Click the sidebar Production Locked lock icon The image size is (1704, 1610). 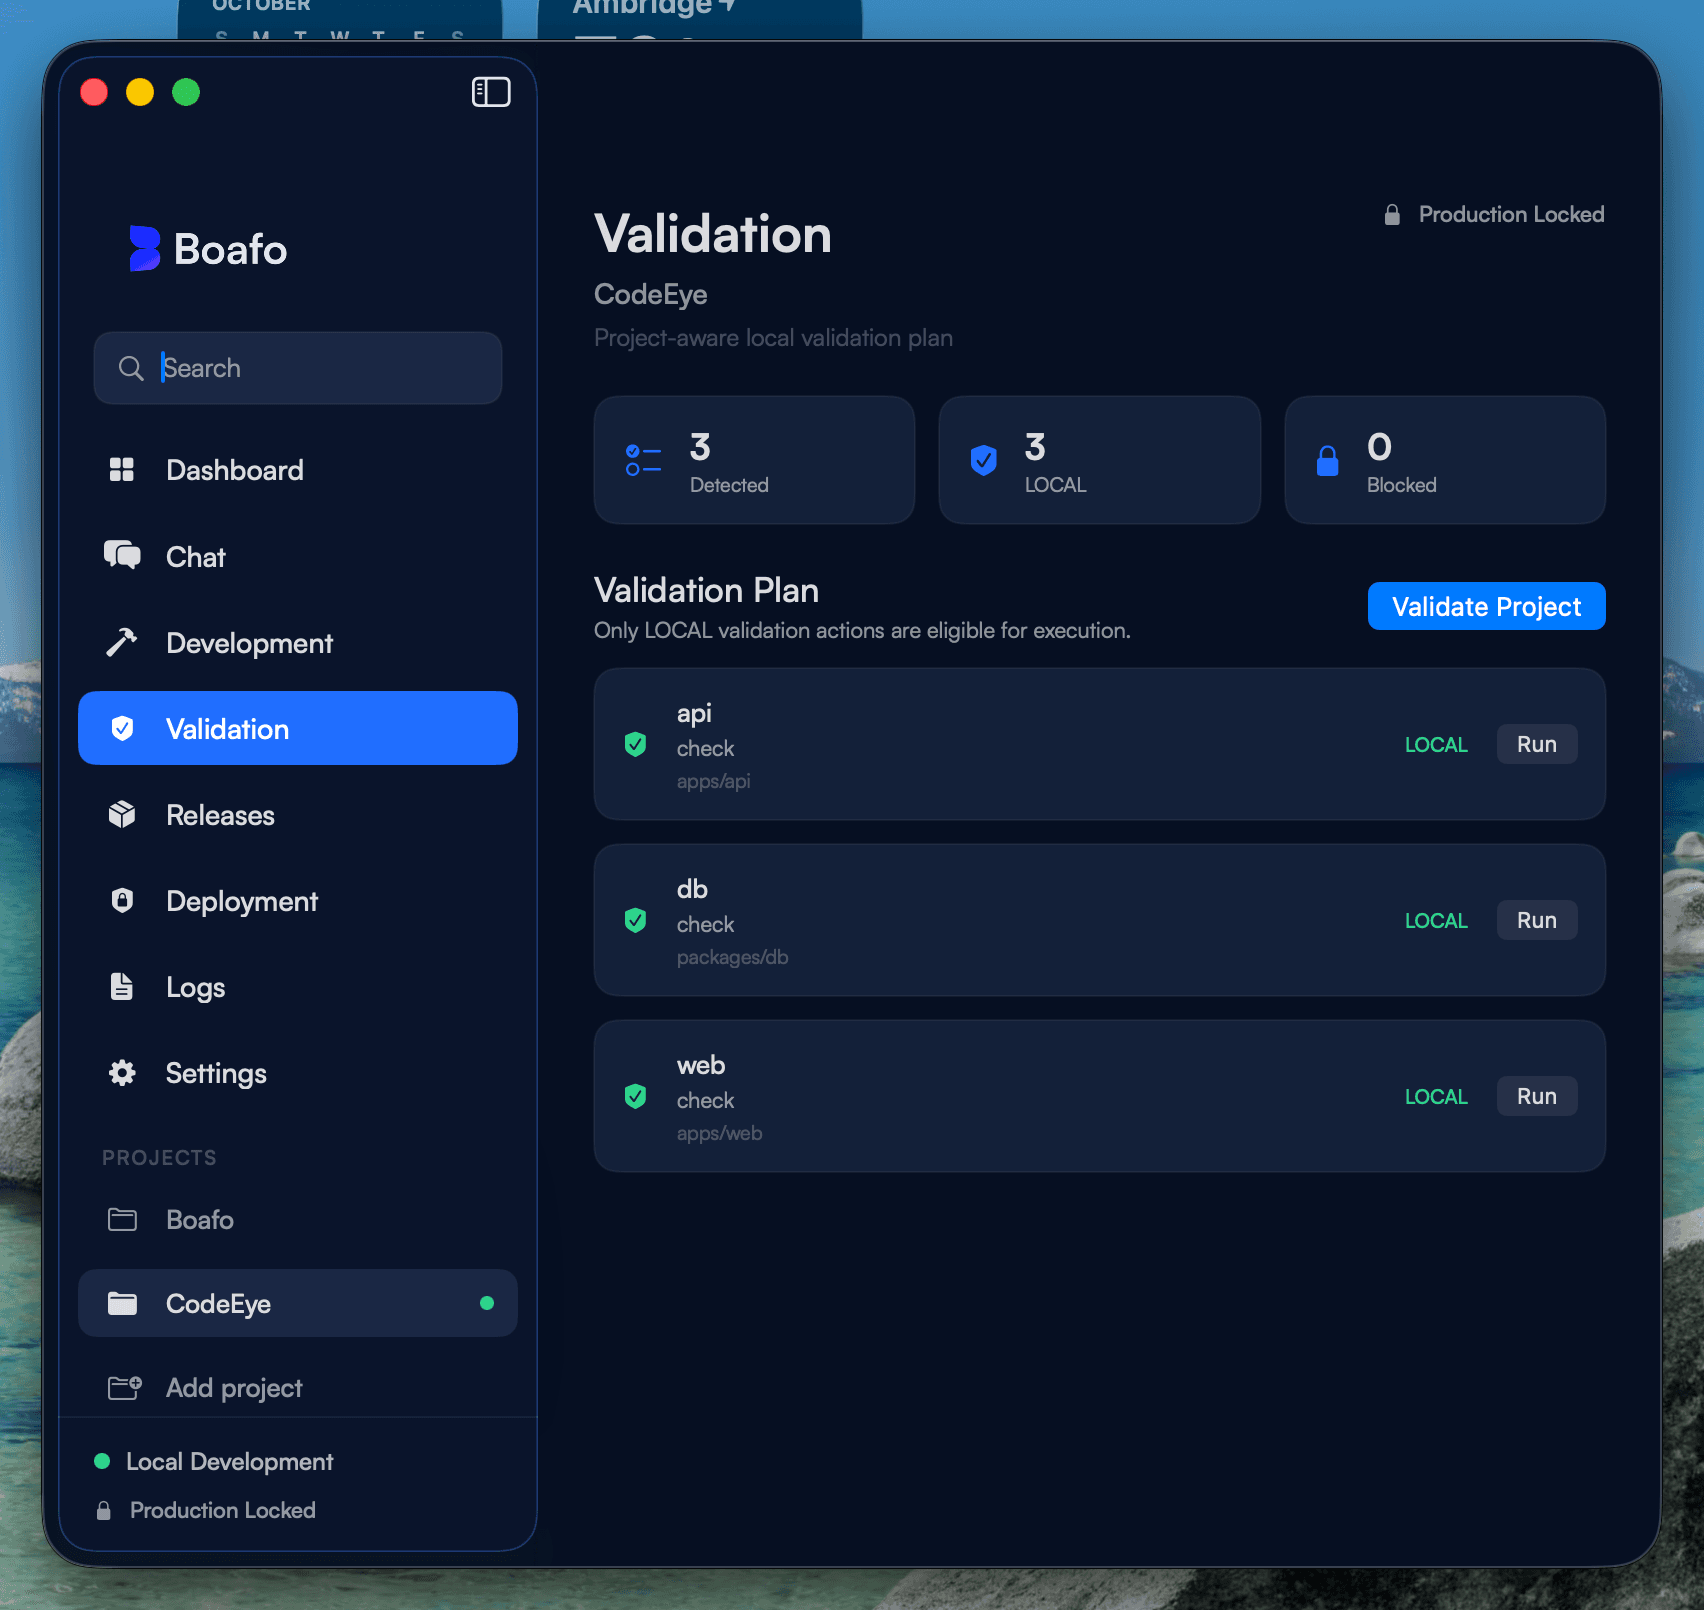click(x=103, y=1510)
